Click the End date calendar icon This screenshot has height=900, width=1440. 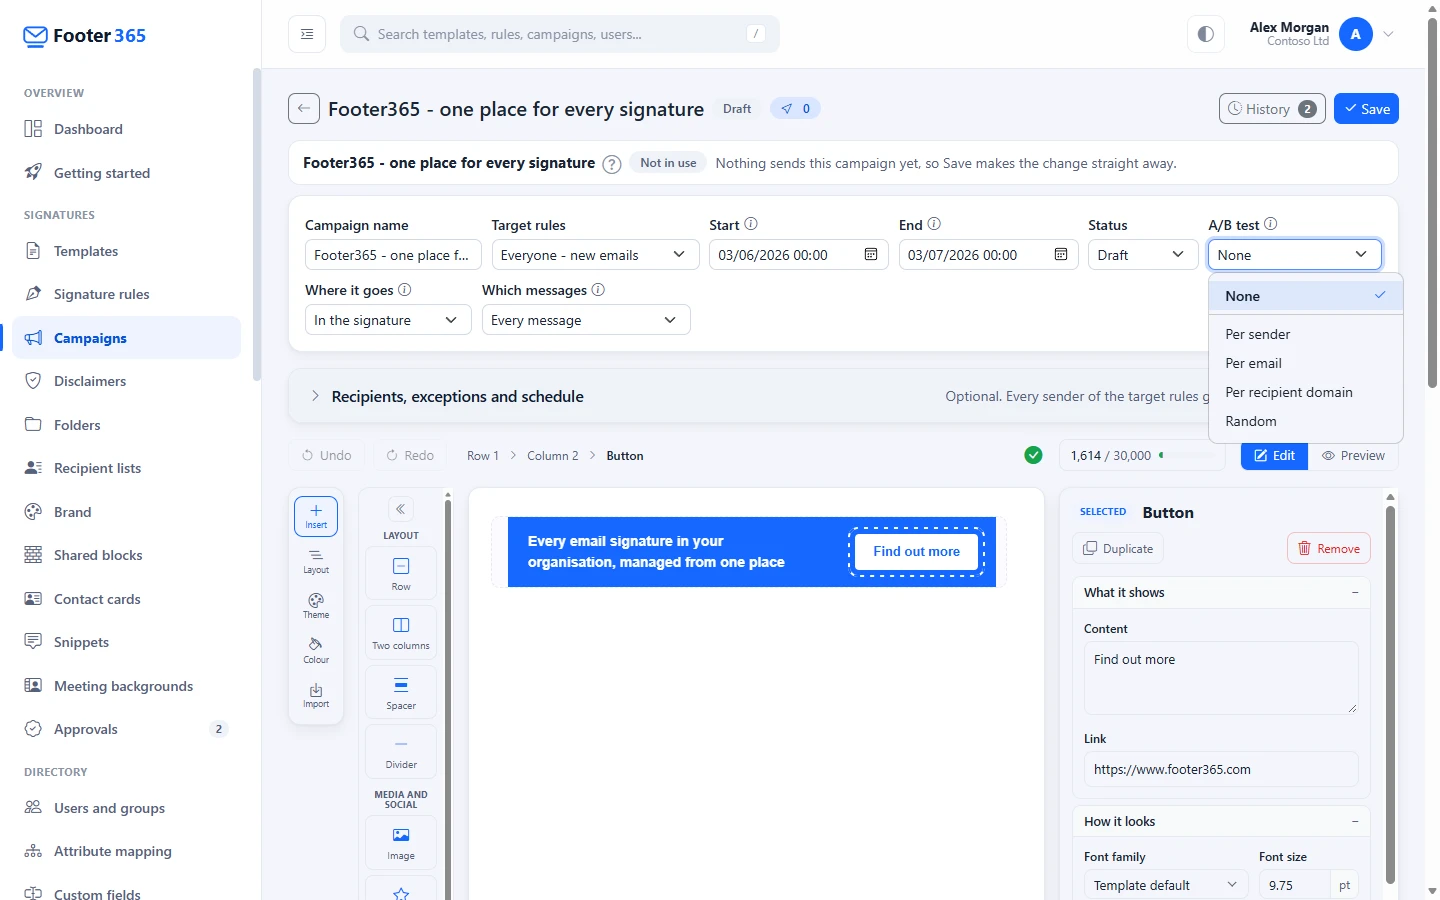coord(1061,255)
